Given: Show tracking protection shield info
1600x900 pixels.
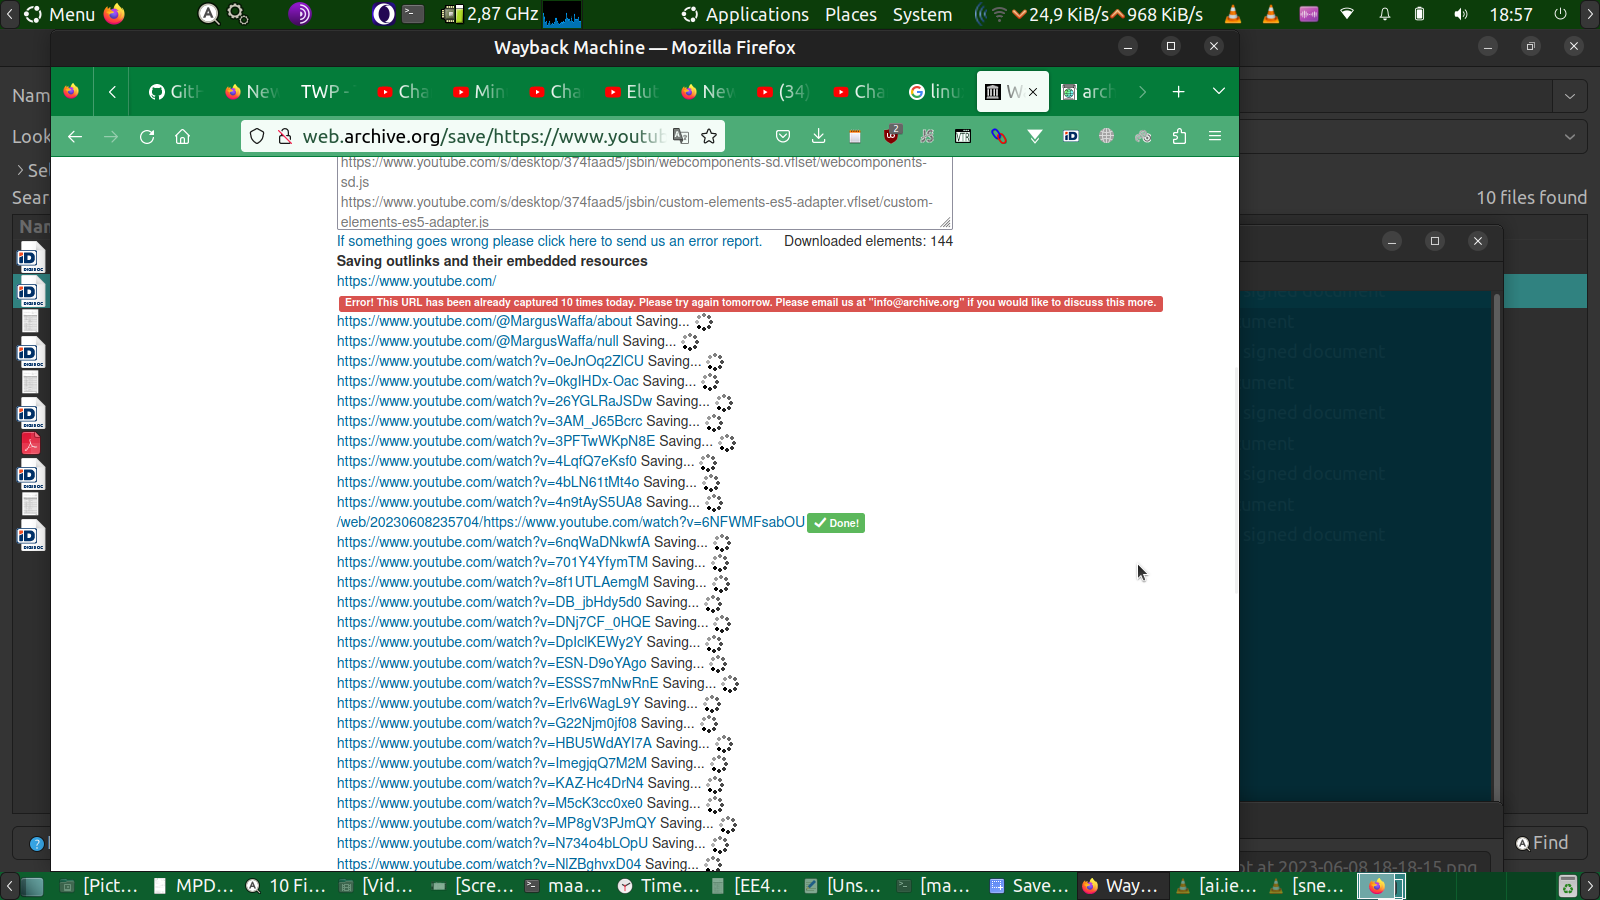Looking at the screenshot, I should tap(257, 136).
